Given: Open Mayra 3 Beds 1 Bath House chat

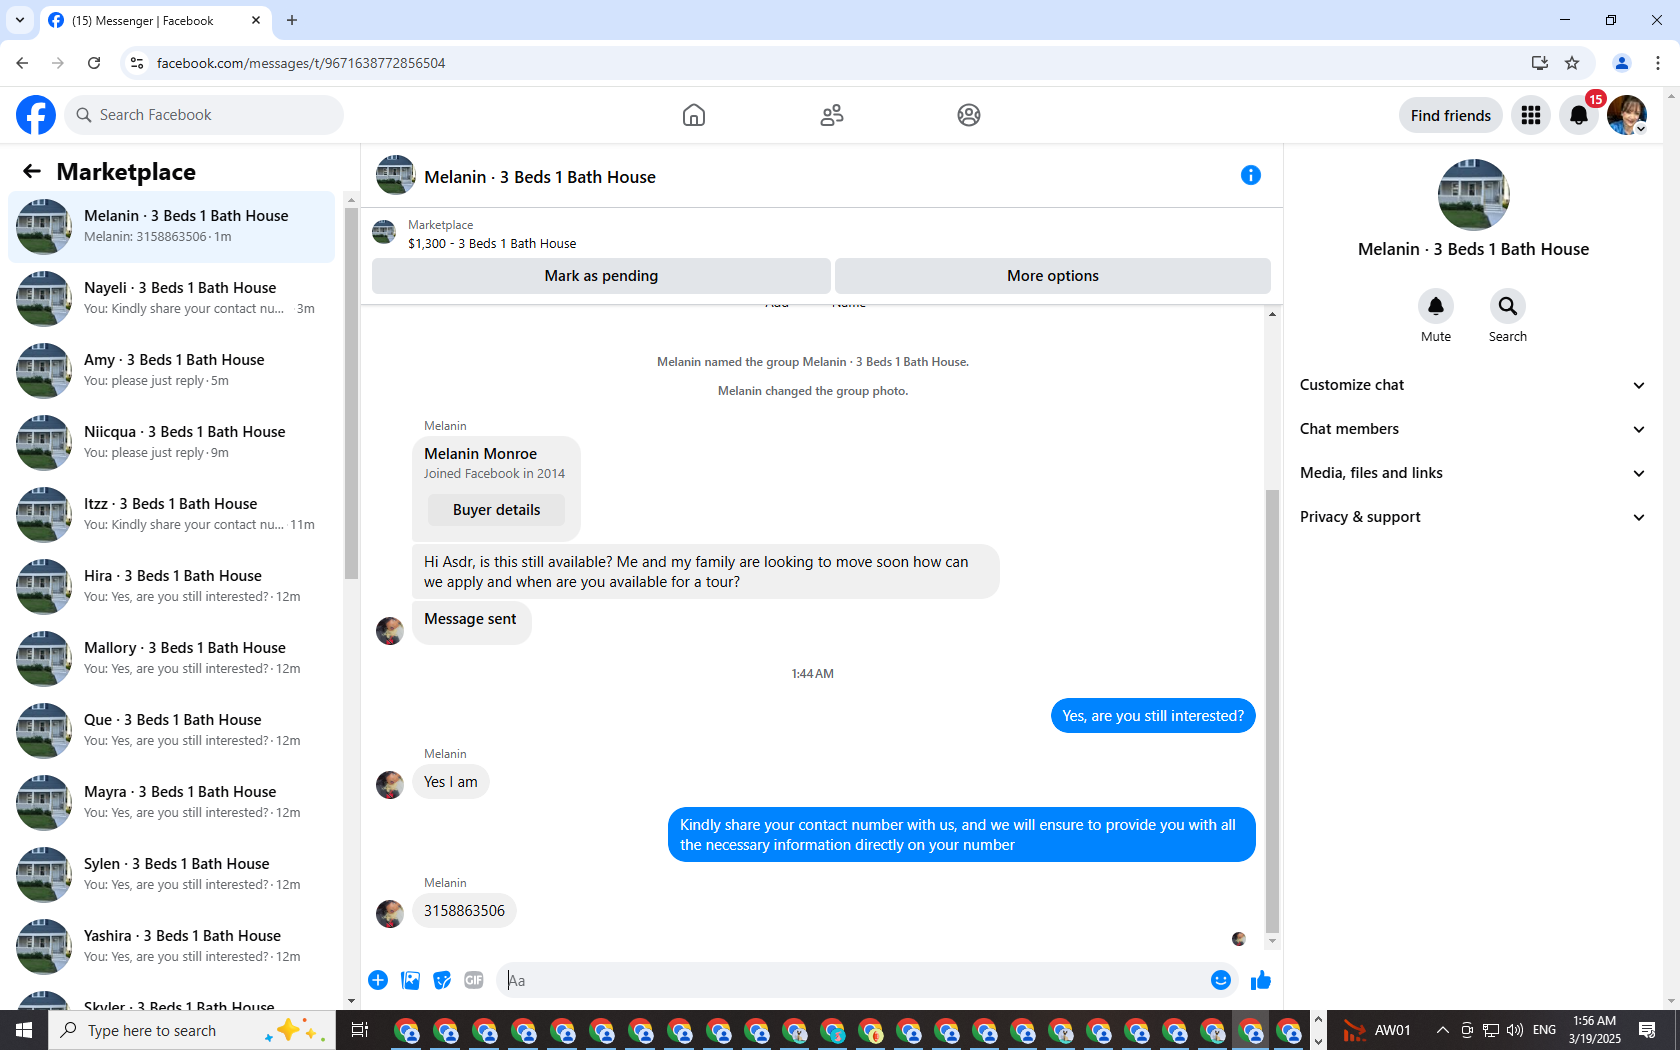Looking at the screenshot, I should (172, 803).
